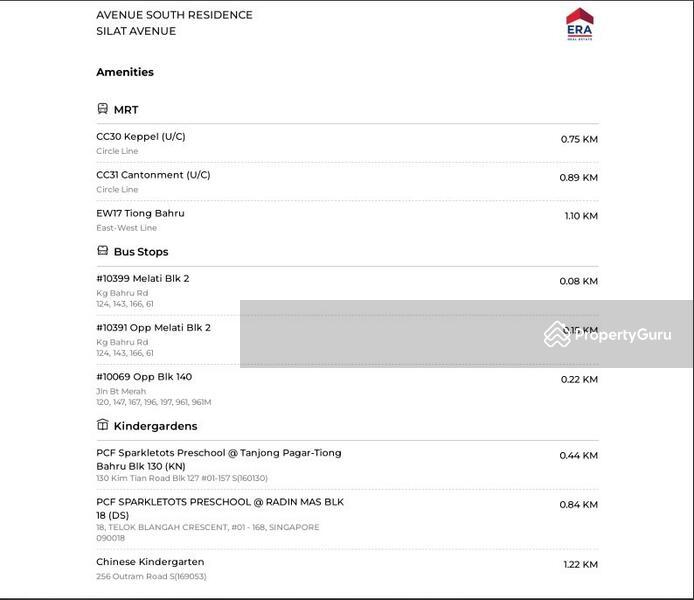Viewport: 694px width, 600px height.
Task: Click the Kindergardens section icon
Action: (102, 425)
